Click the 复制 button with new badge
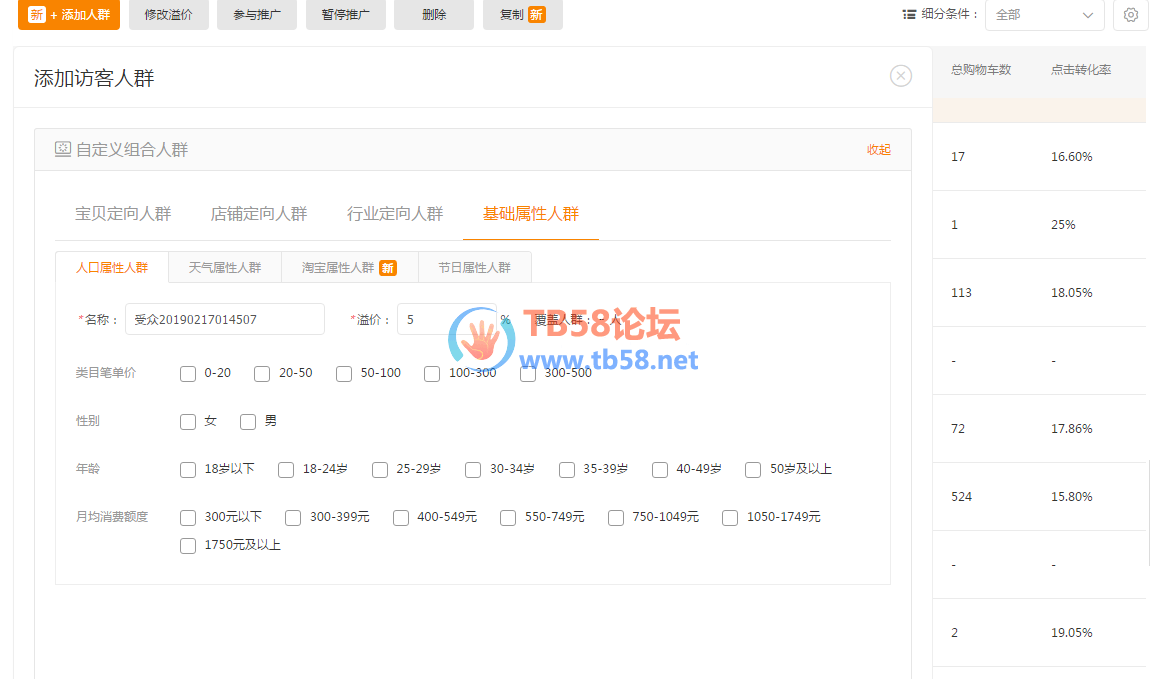Viewport: 1150px width, 679px height. click(x=522, y=15)
